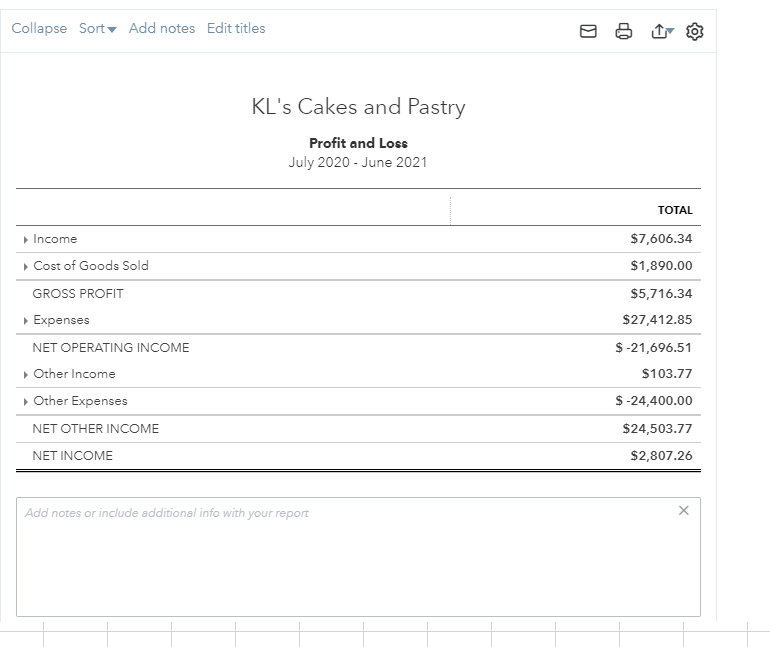
Task: Close the notes box with X
Action: [x=683, y=511]
